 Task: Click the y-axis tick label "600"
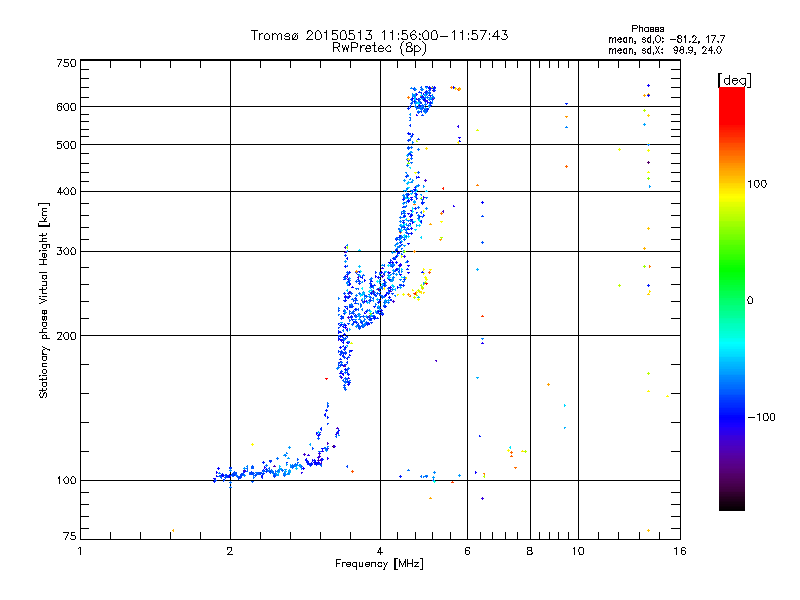coord(66,107)
